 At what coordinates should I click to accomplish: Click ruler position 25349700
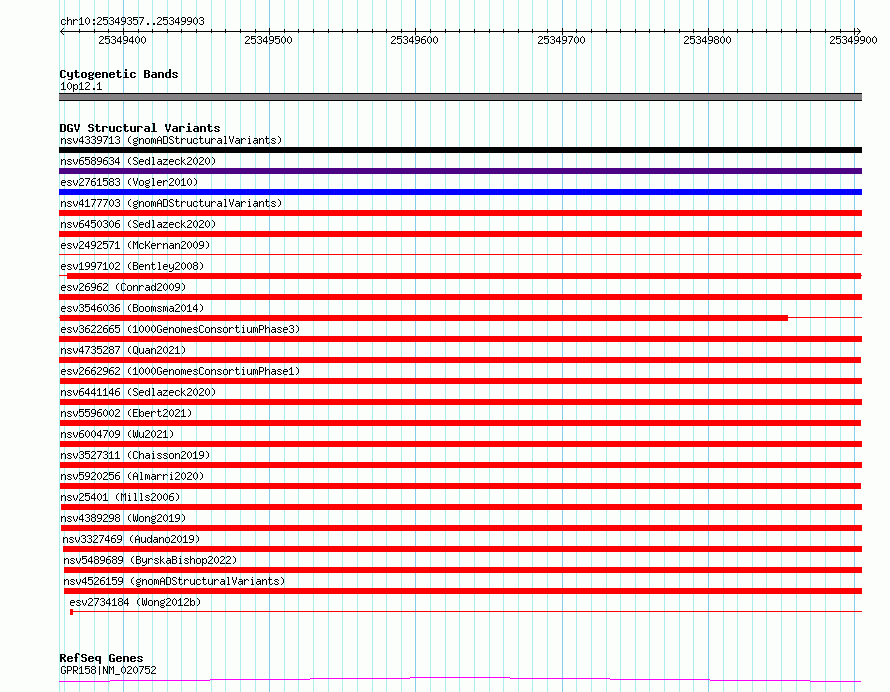561,40
